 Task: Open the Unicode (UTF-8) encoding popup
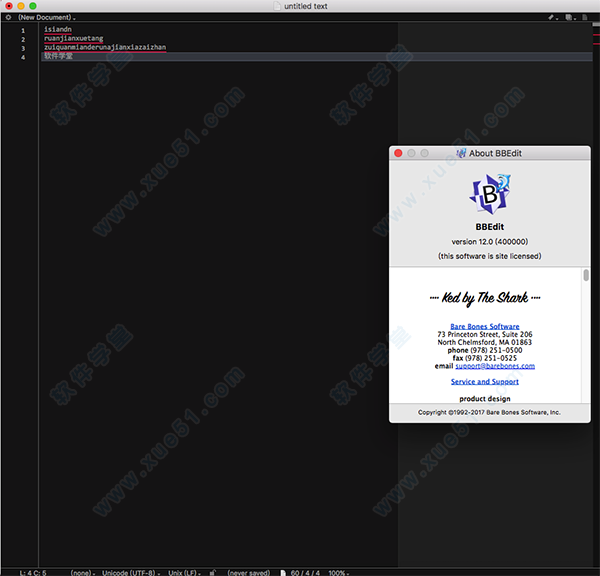pos(131,573)
